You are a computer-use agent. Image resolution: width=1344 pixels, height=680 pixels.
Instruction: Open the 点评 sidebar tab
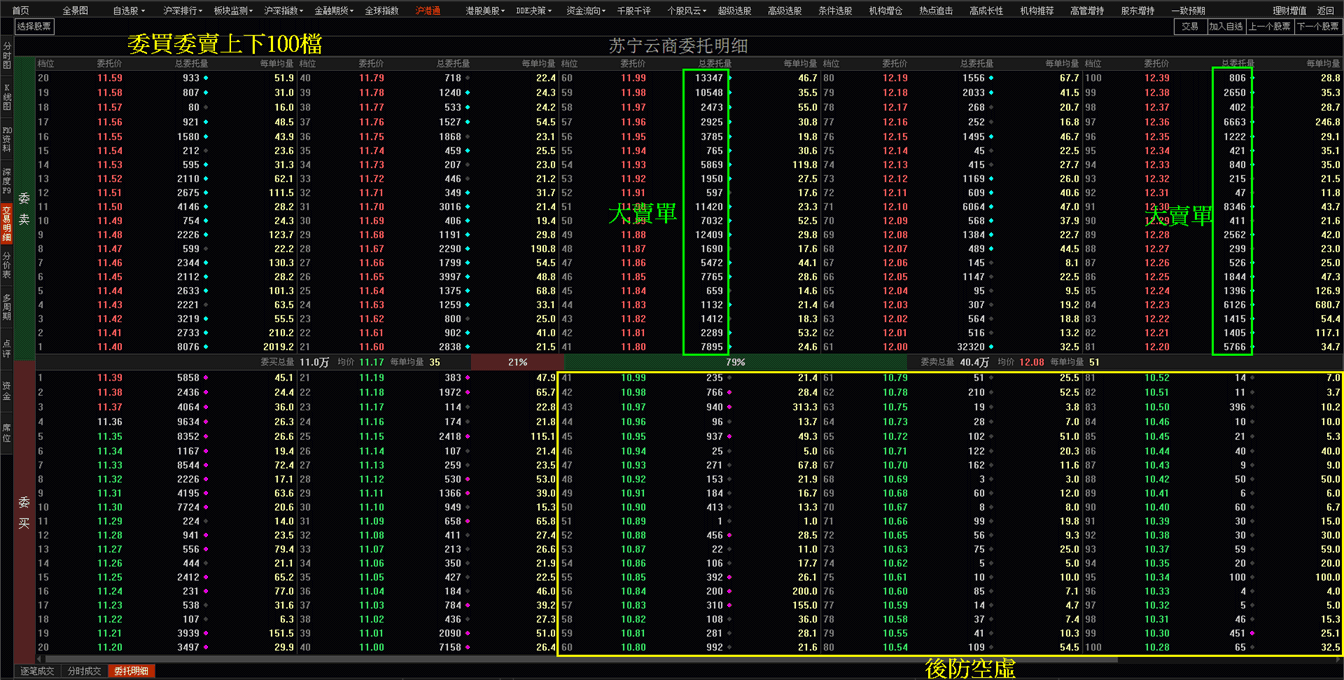pos(6,348)
